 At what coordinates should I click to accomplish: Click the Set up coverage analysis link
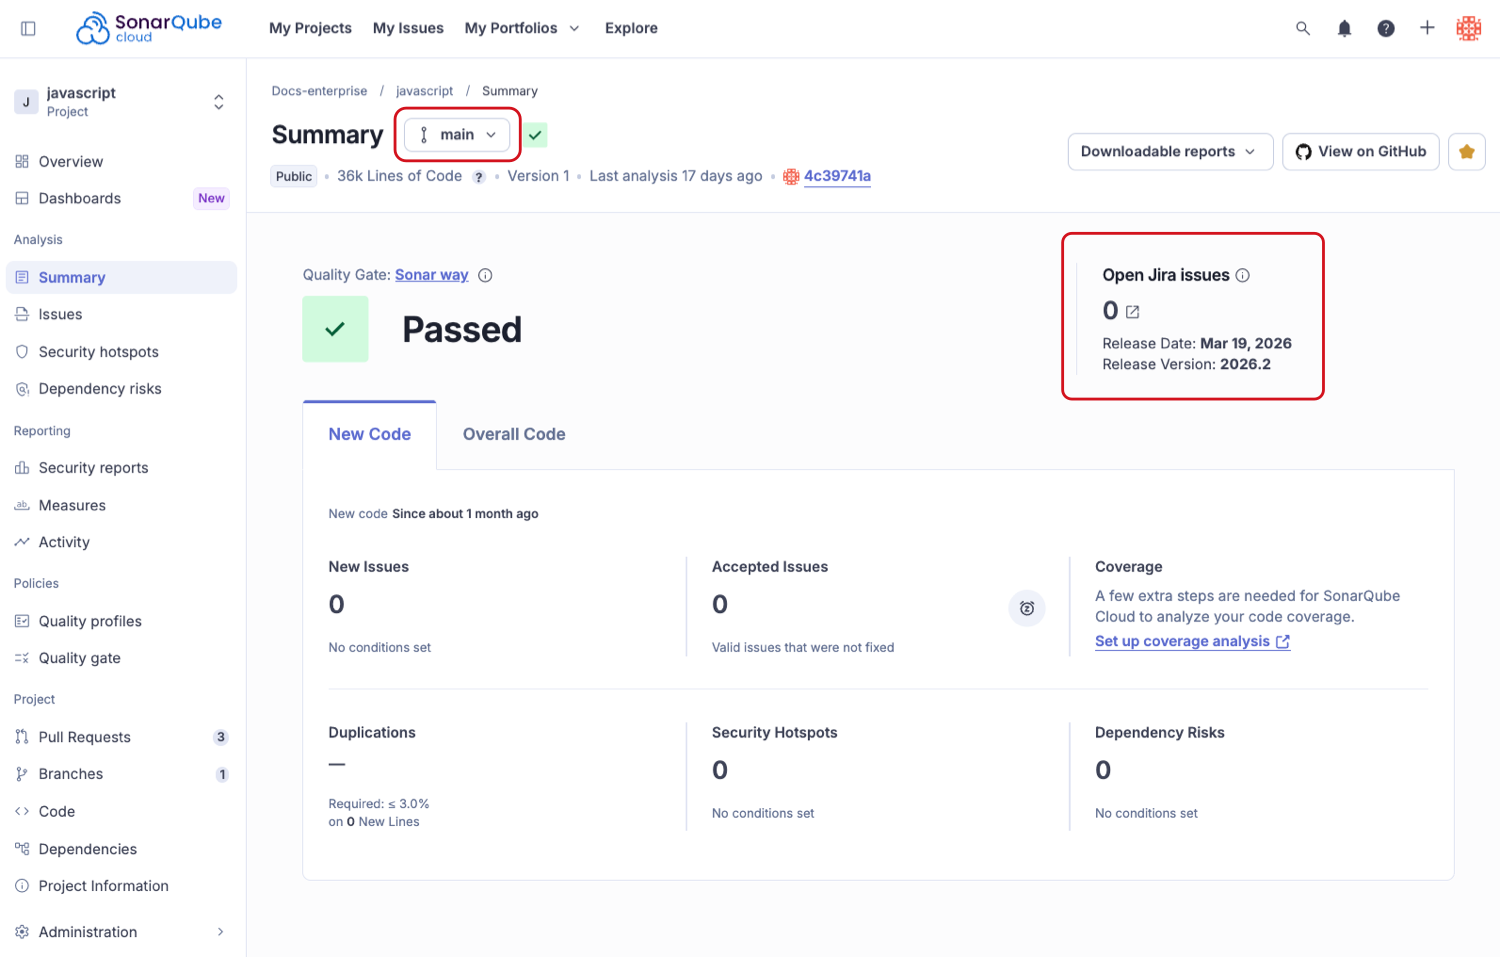pos(1184,641)
